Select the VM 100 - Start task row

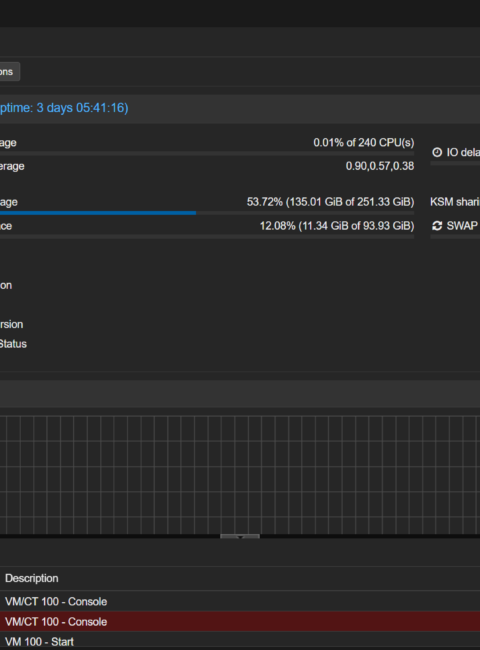240,641
